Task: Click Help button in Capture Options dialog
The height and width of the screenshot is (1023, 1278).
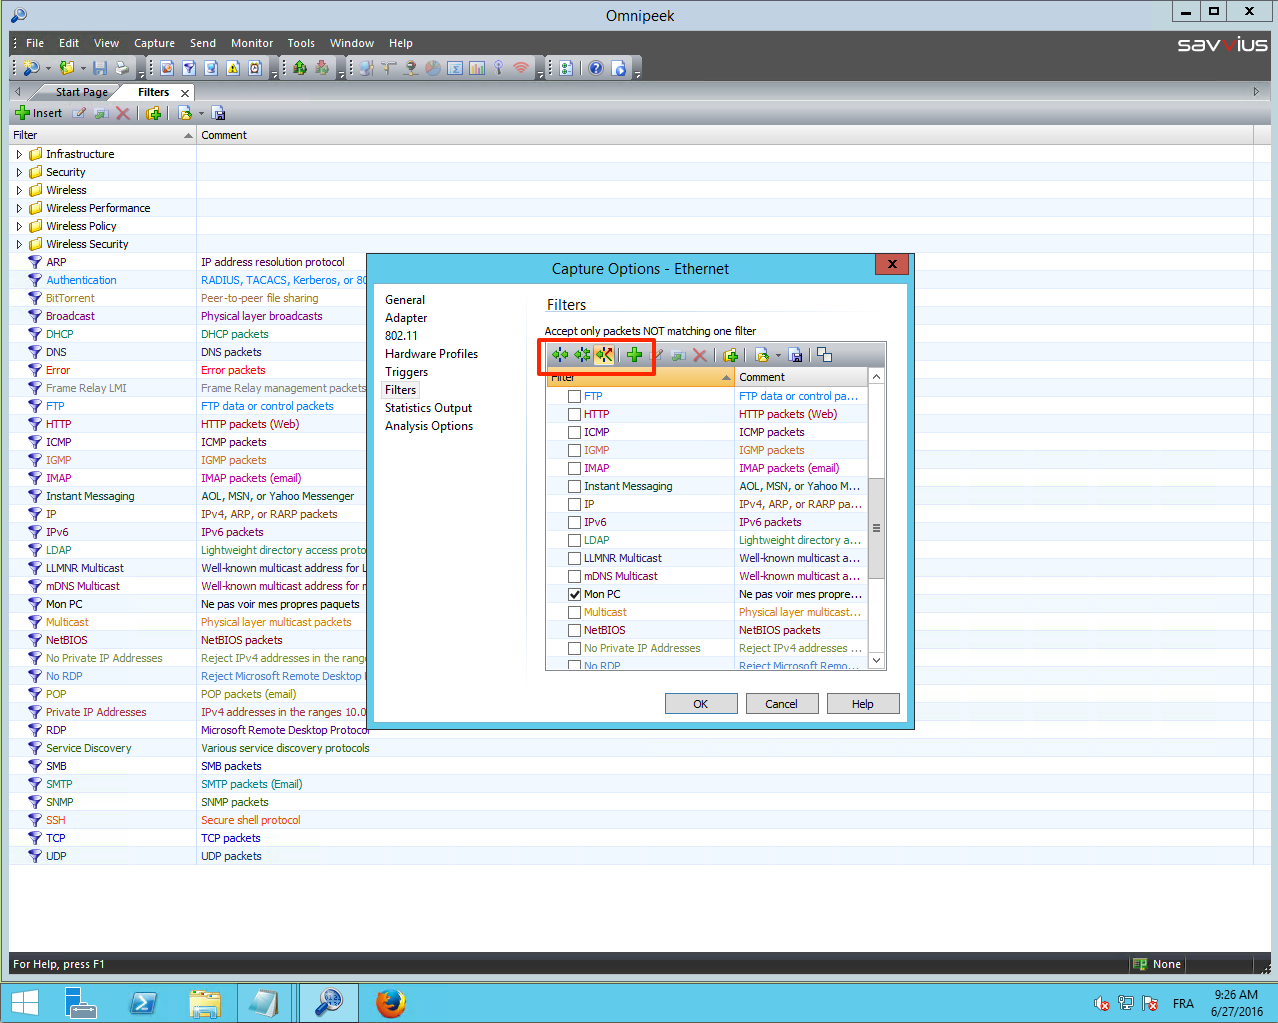Action: coord(863,704)
